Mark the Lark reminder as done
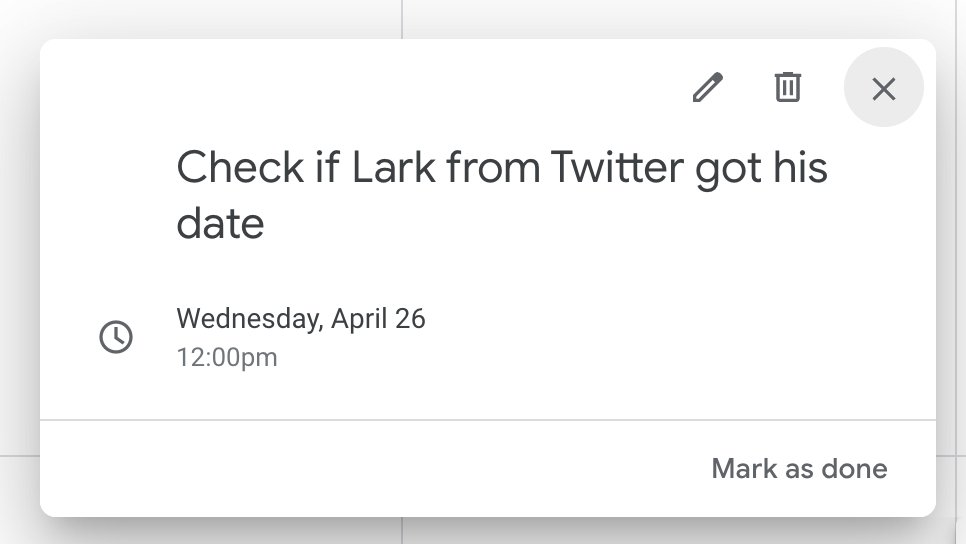Viewport: 966px width, 544px height. point(799,469)
